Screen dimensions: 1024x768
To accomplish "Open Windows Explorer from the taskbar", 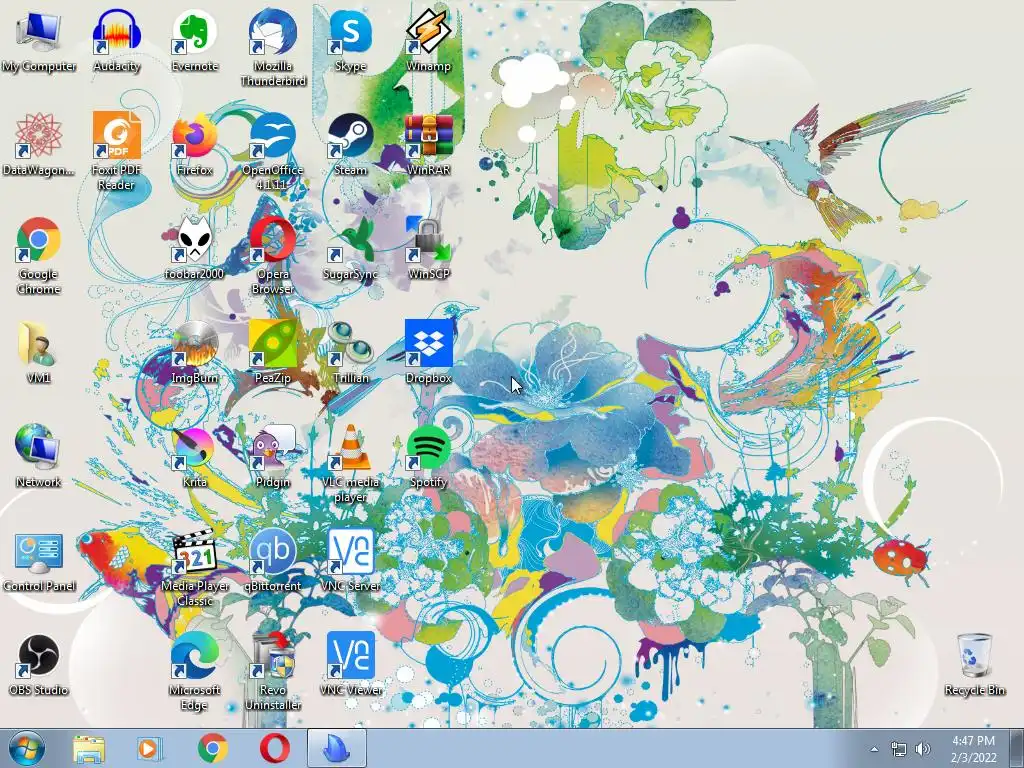I will (x=89, y=748).
